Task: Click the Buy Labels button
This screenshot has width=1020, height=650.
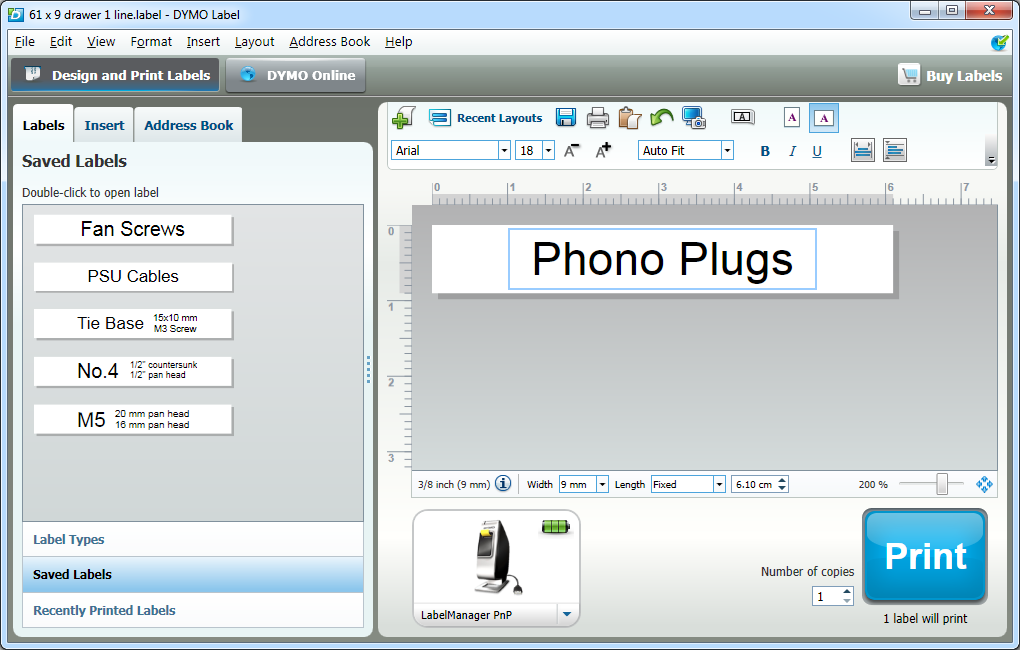Action: (950, 75)
